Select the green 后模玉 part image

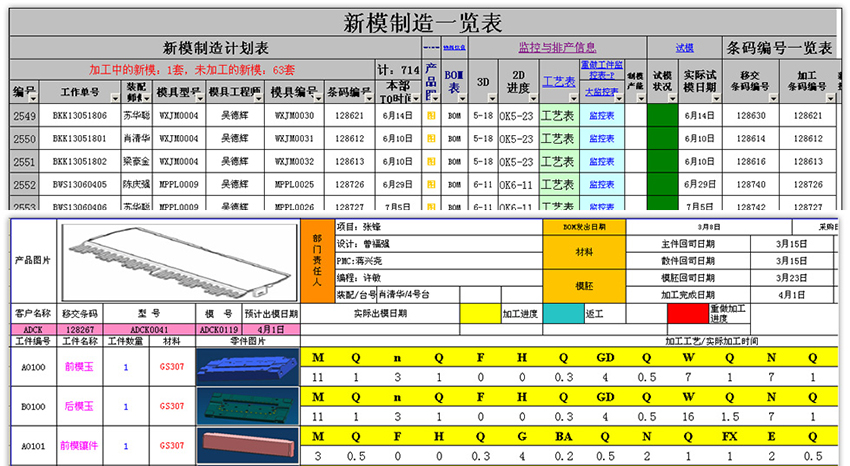(x=246, y=408)
